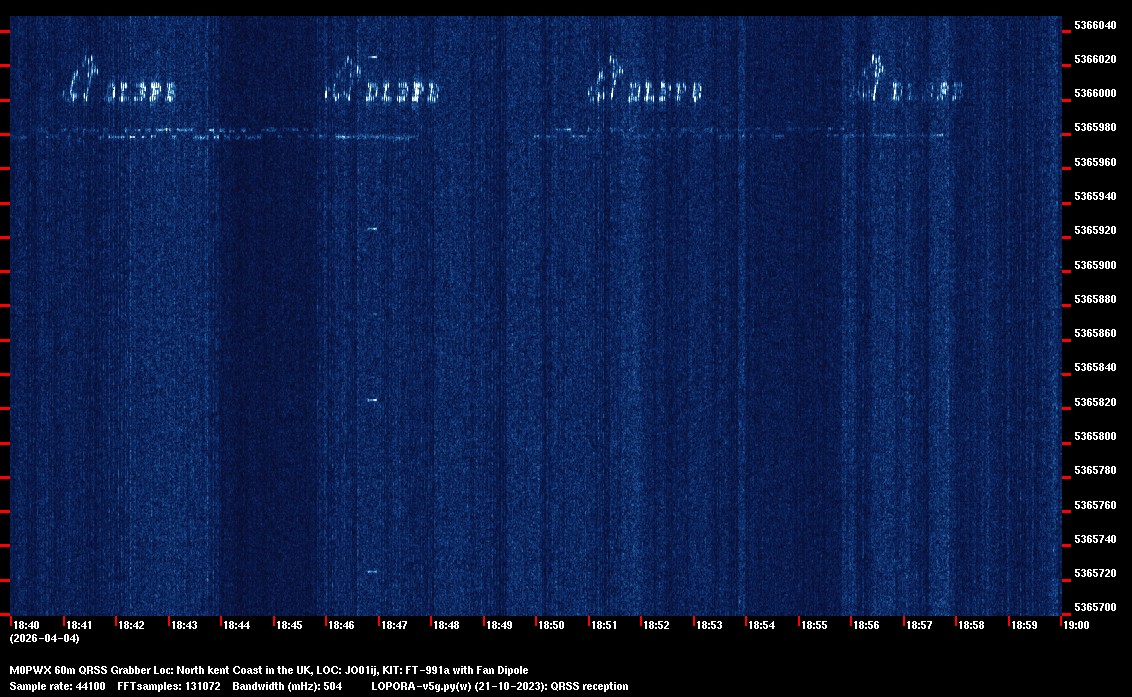Image resolution: width=1132 pixels, height=697 pixels.
Task: Click the 18:51 time axis label
Action: tap(604, 625)
